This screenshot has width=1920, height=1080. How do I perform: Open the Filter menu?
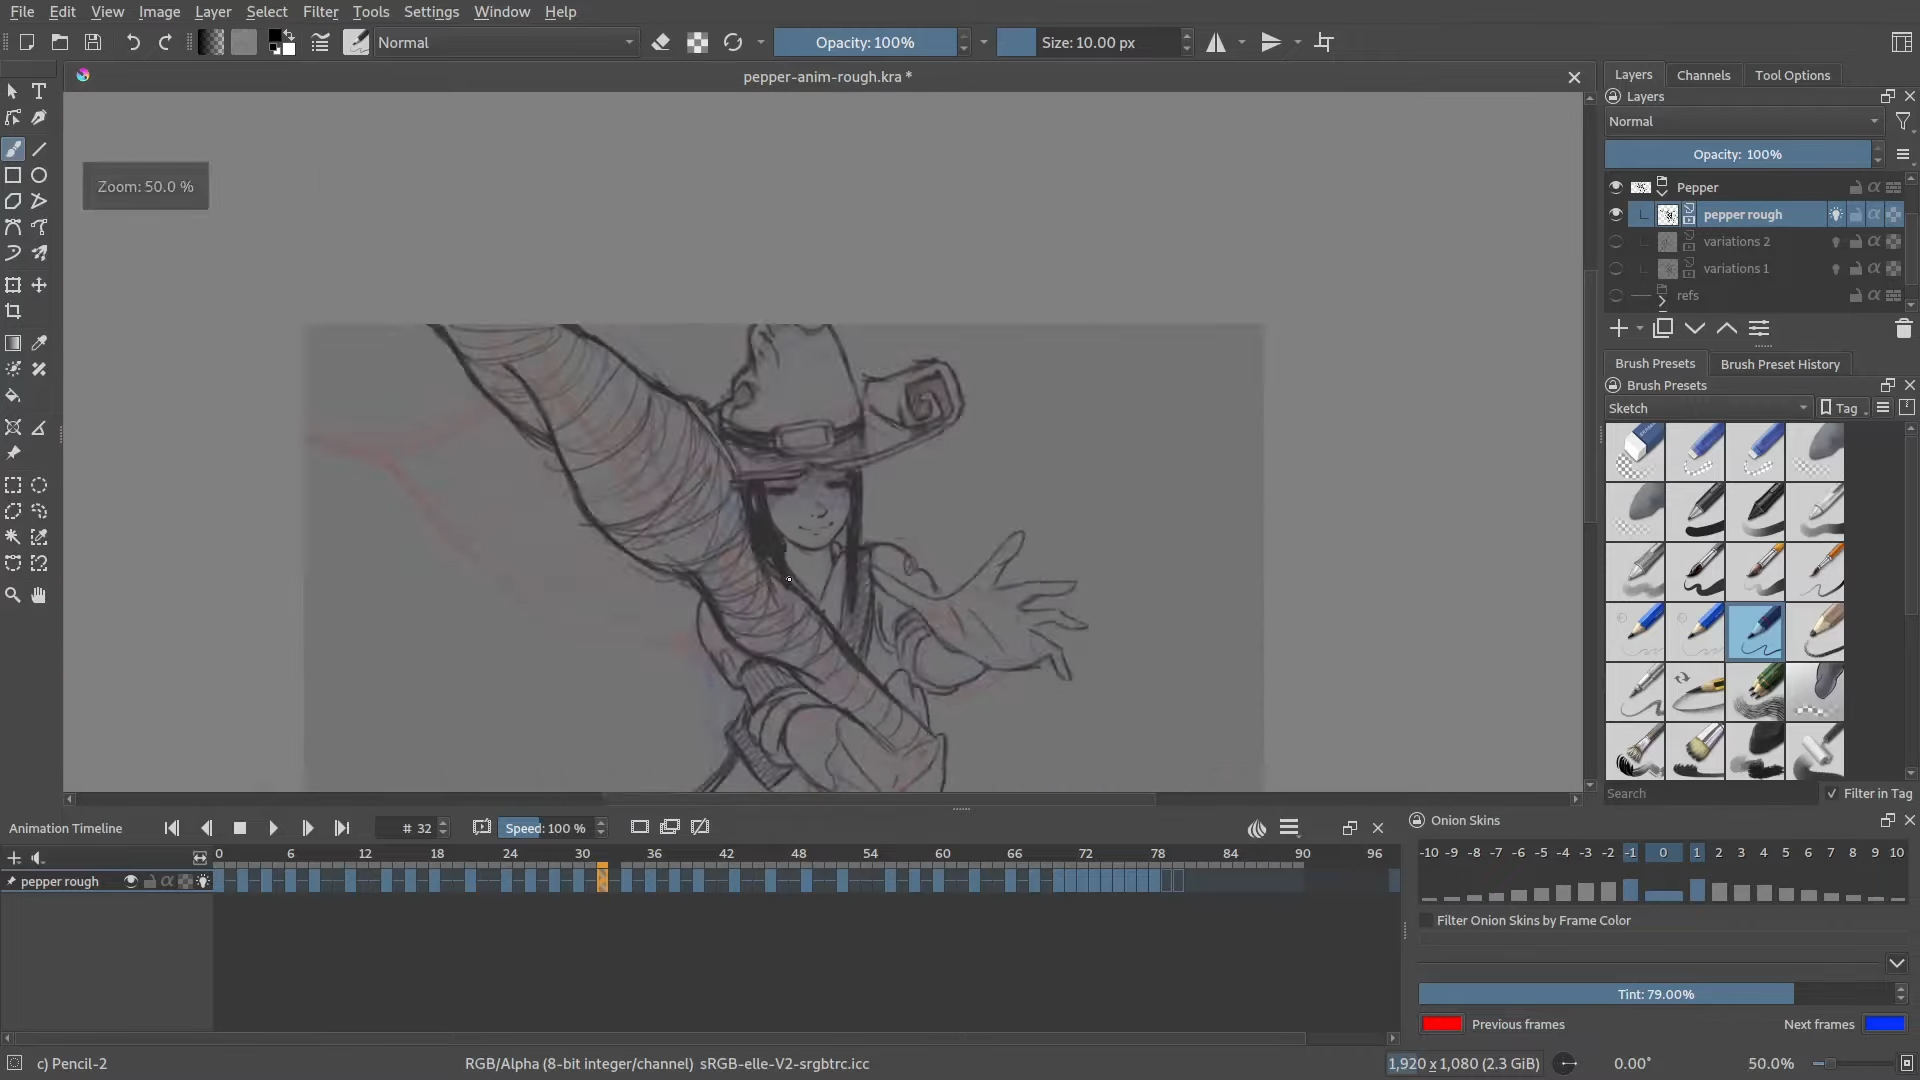320,12
